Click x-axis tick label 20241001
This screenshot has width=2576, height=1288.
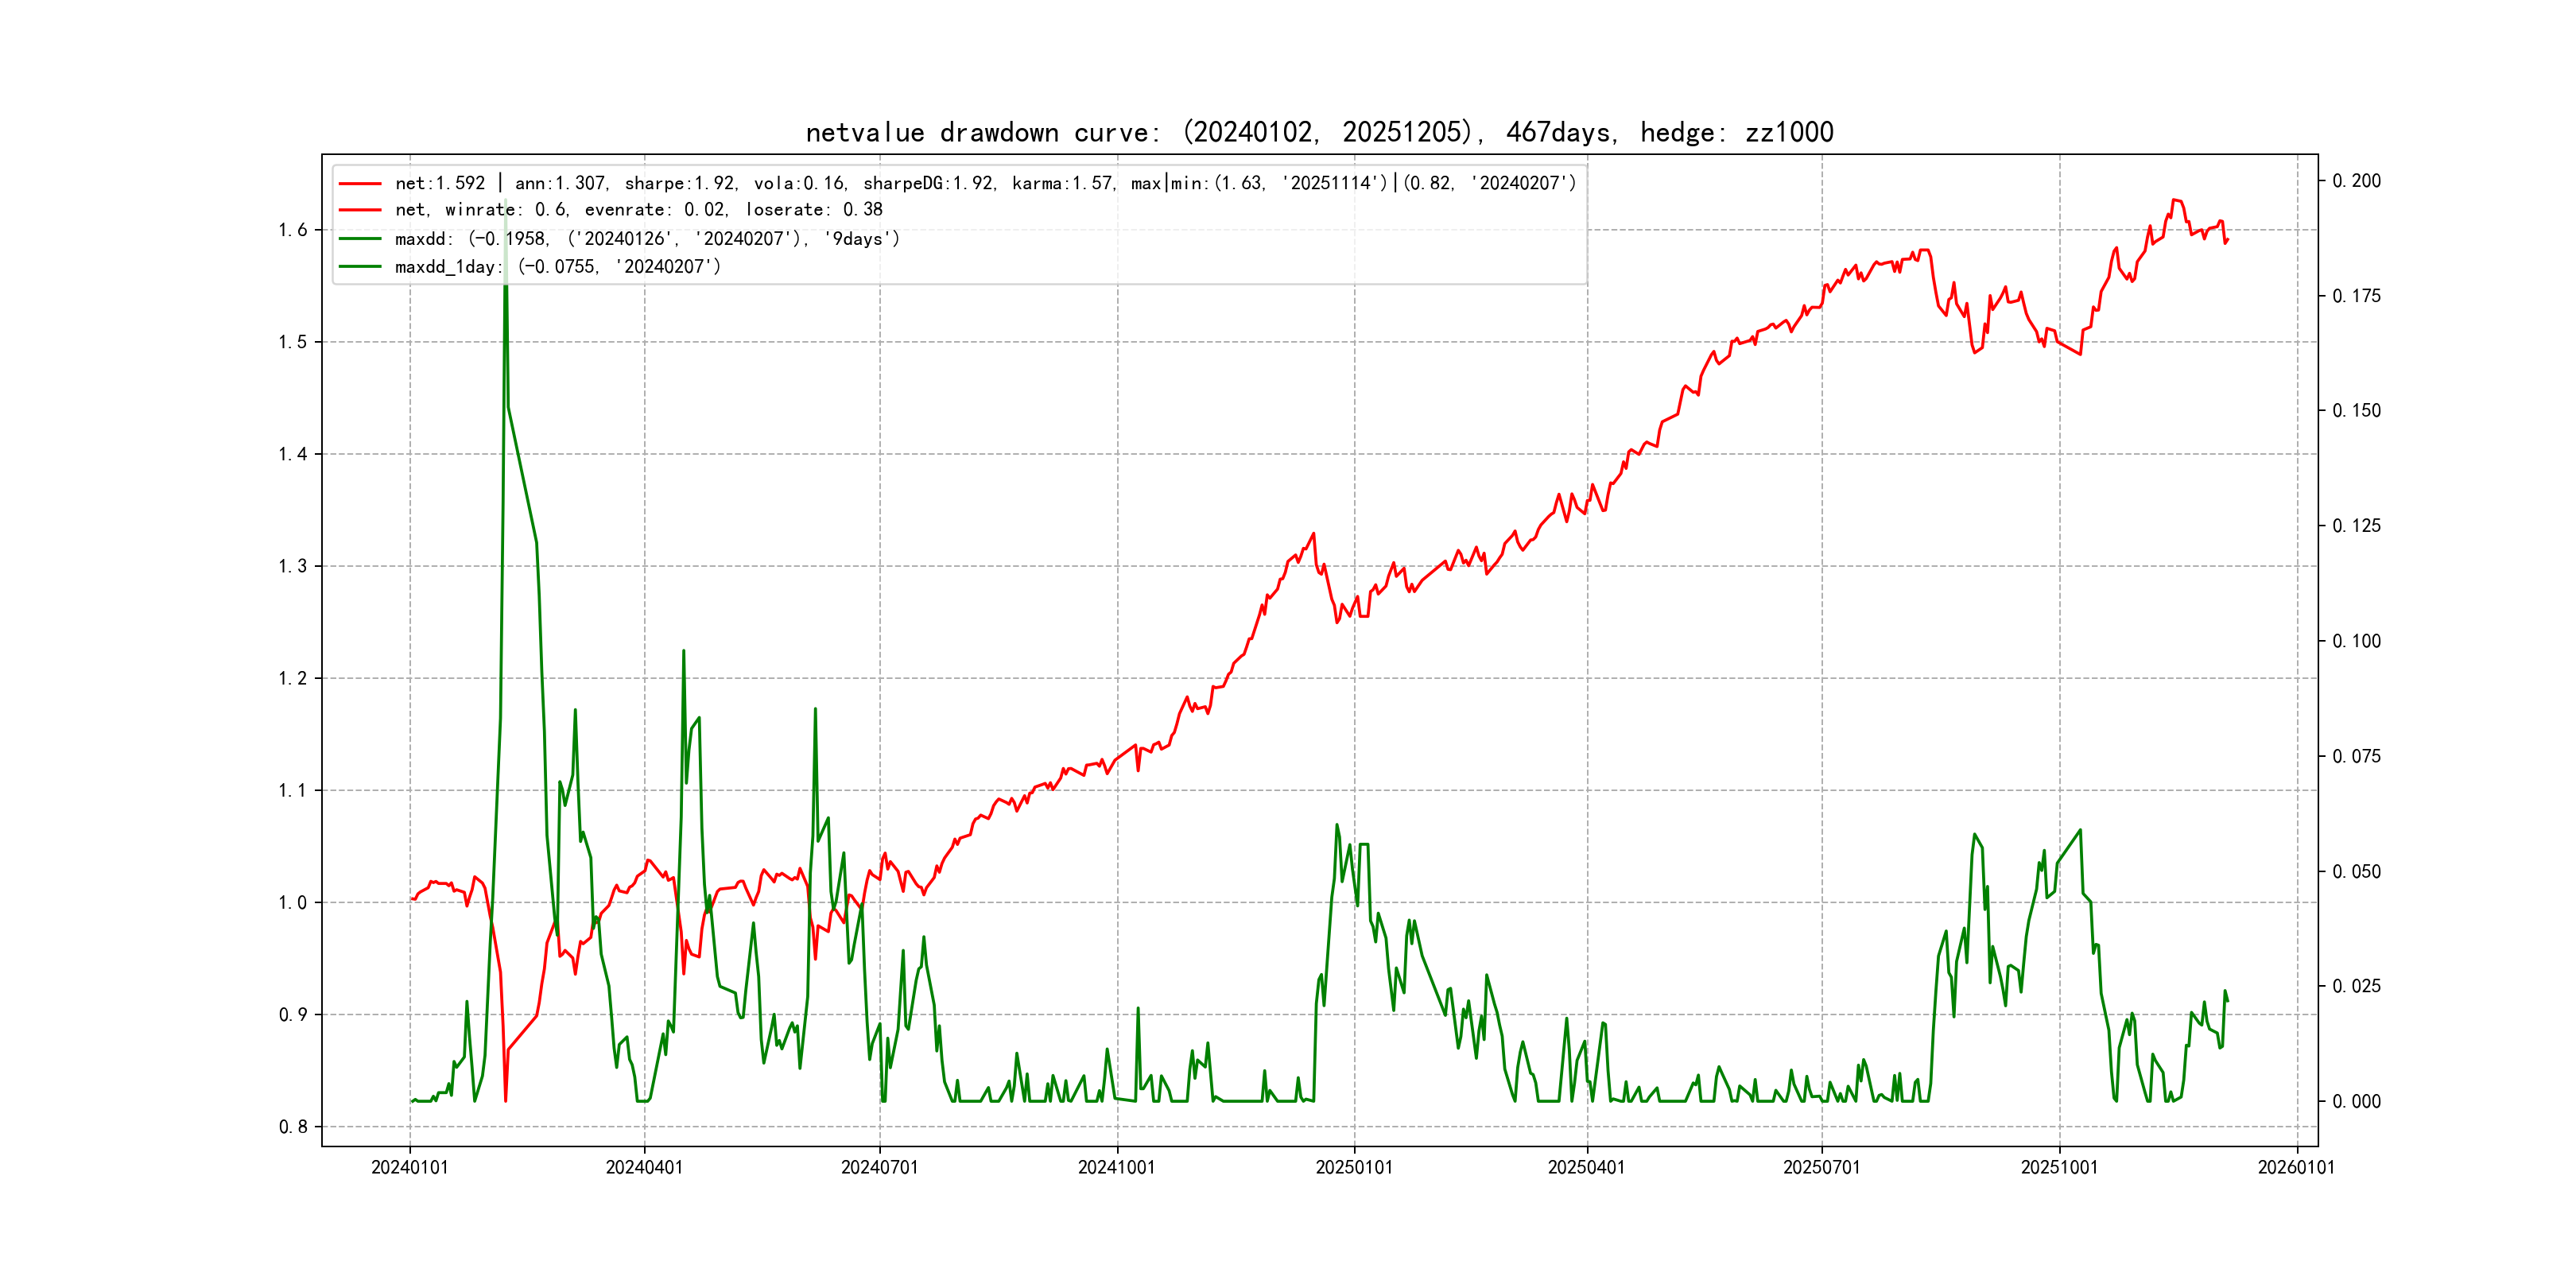point(1116,1168)
